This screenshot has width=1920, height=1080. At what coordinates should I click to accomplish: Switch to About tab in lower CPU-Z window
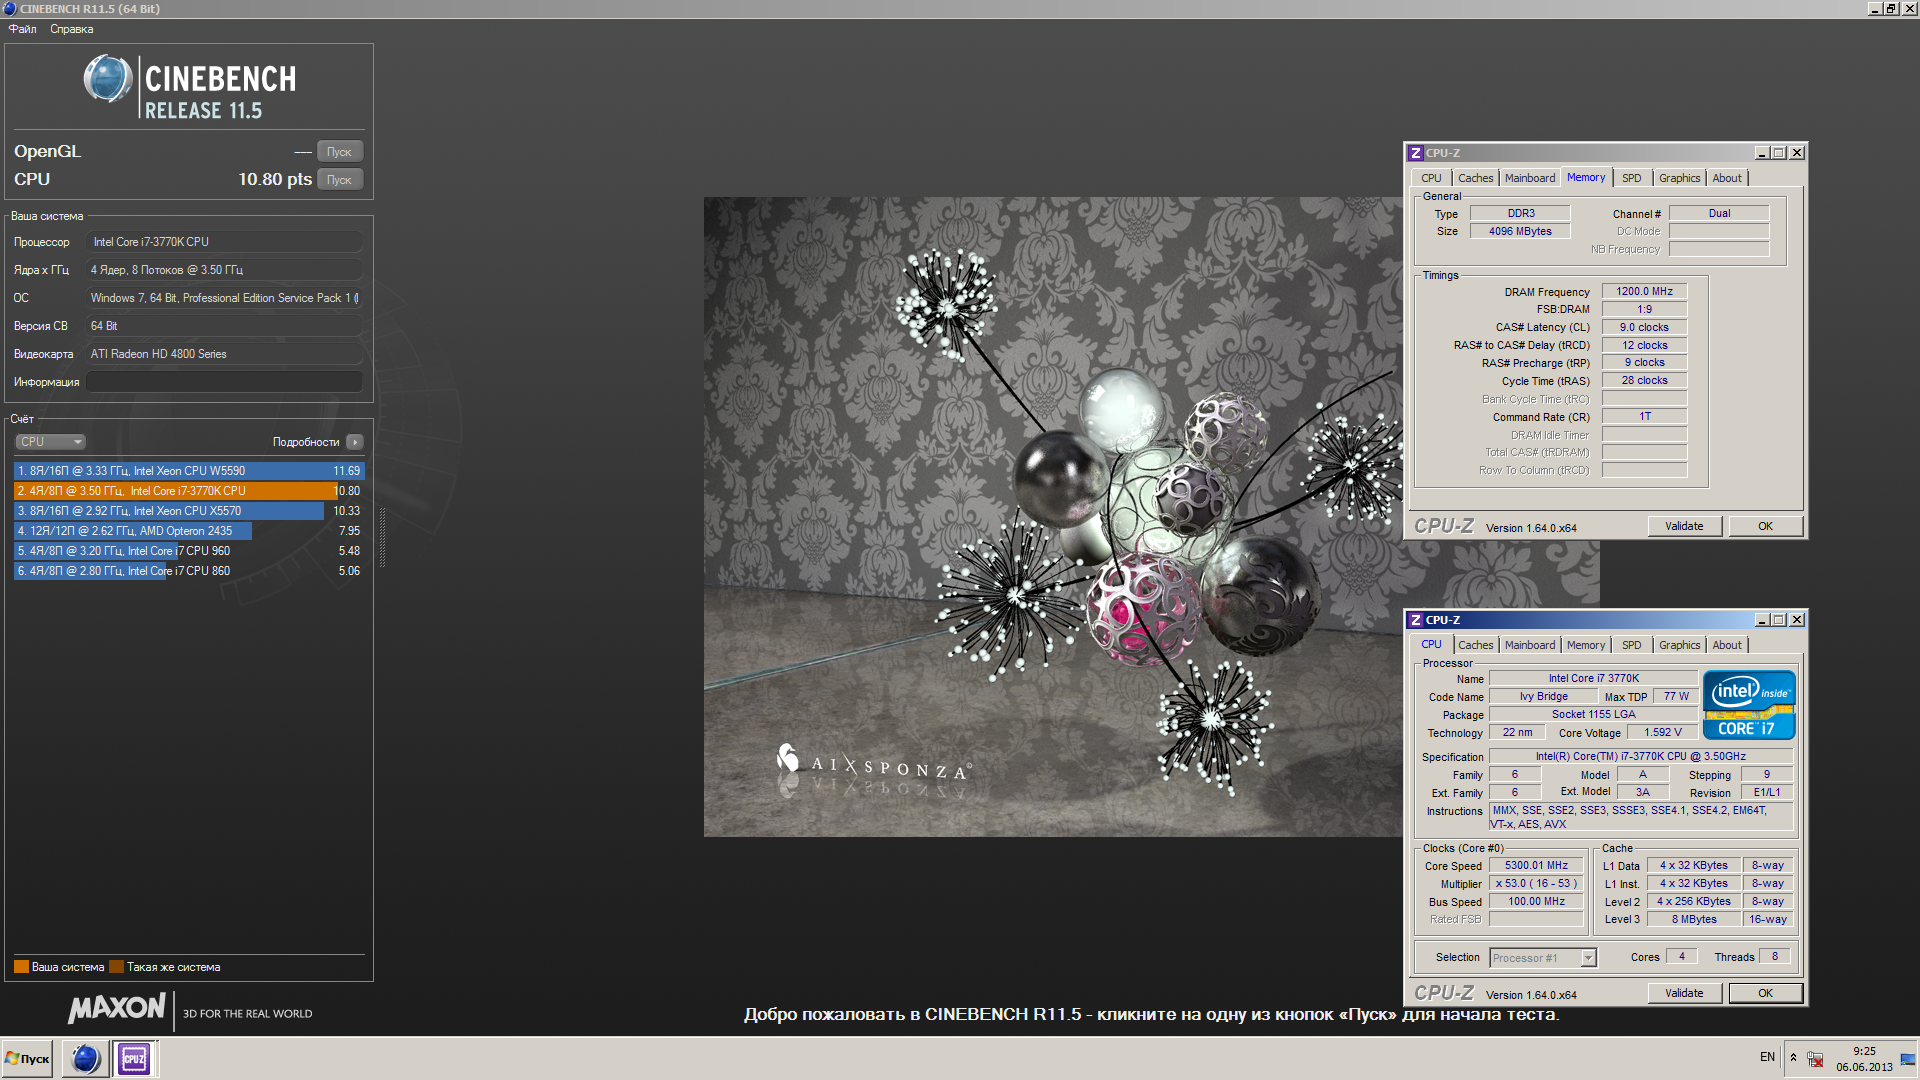(x=1727, y=645)
